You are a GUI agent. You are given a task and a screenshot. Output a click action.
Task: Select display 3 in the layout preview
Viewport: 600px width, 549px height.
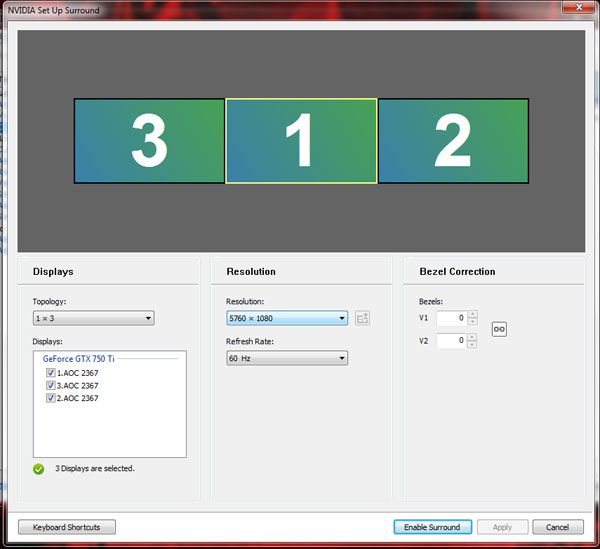pyautogui.click(x=150, y=141)
